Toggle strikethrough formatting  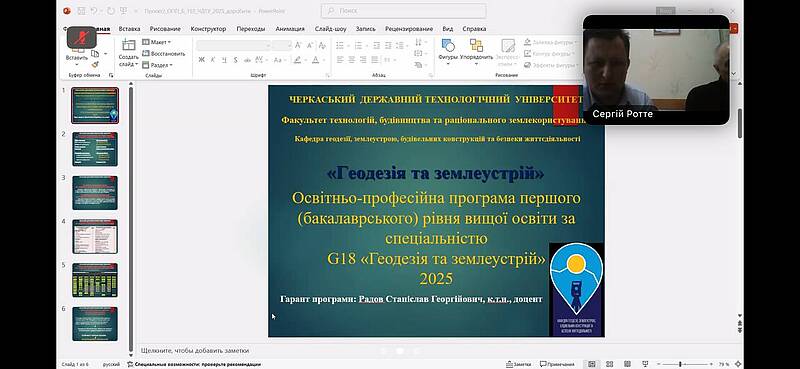coord(247,60)
